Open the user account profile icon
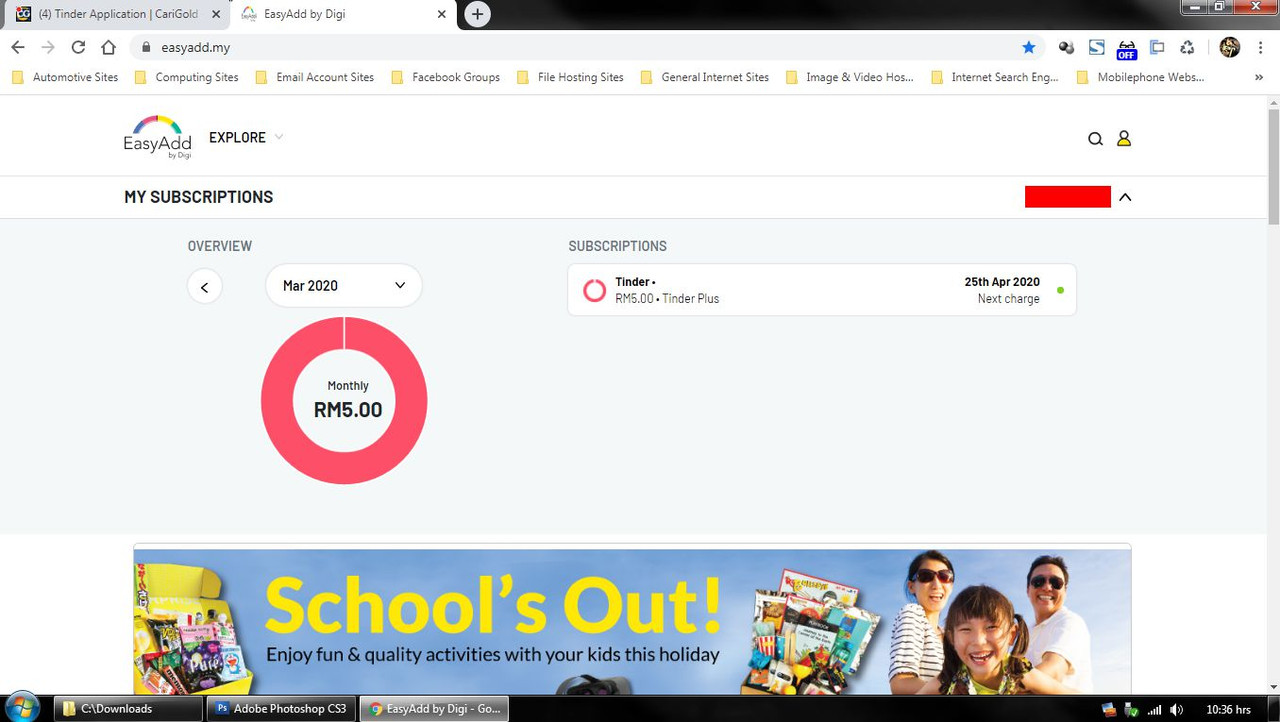The height and width of the screenshot is (722, 1280). (x=1124, y=139)
